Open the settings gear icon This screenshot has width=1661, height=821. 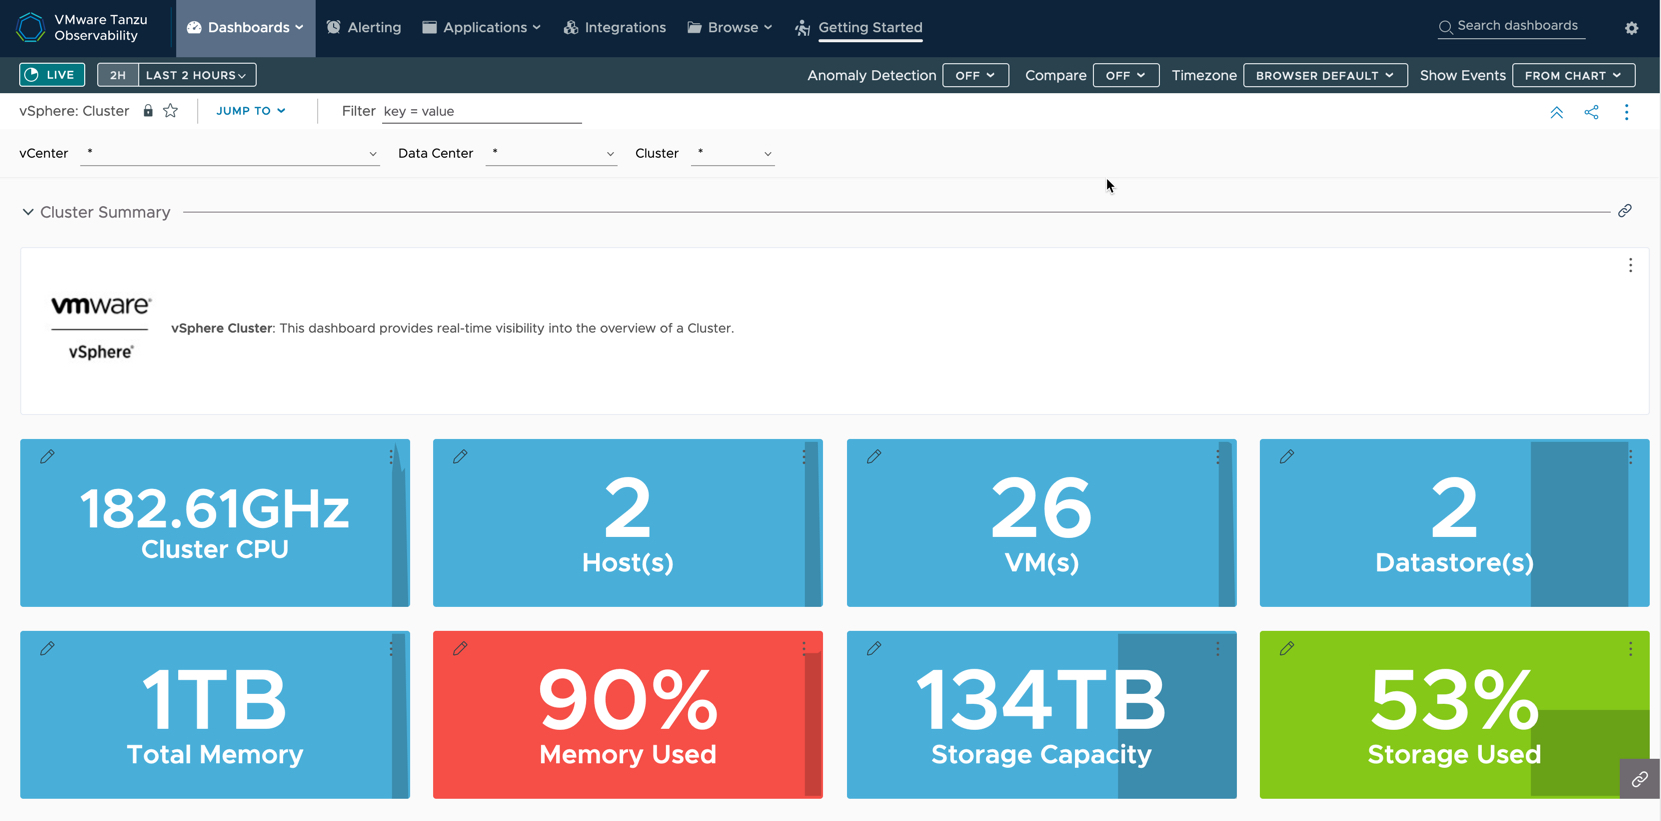[x=1631, y=28]
